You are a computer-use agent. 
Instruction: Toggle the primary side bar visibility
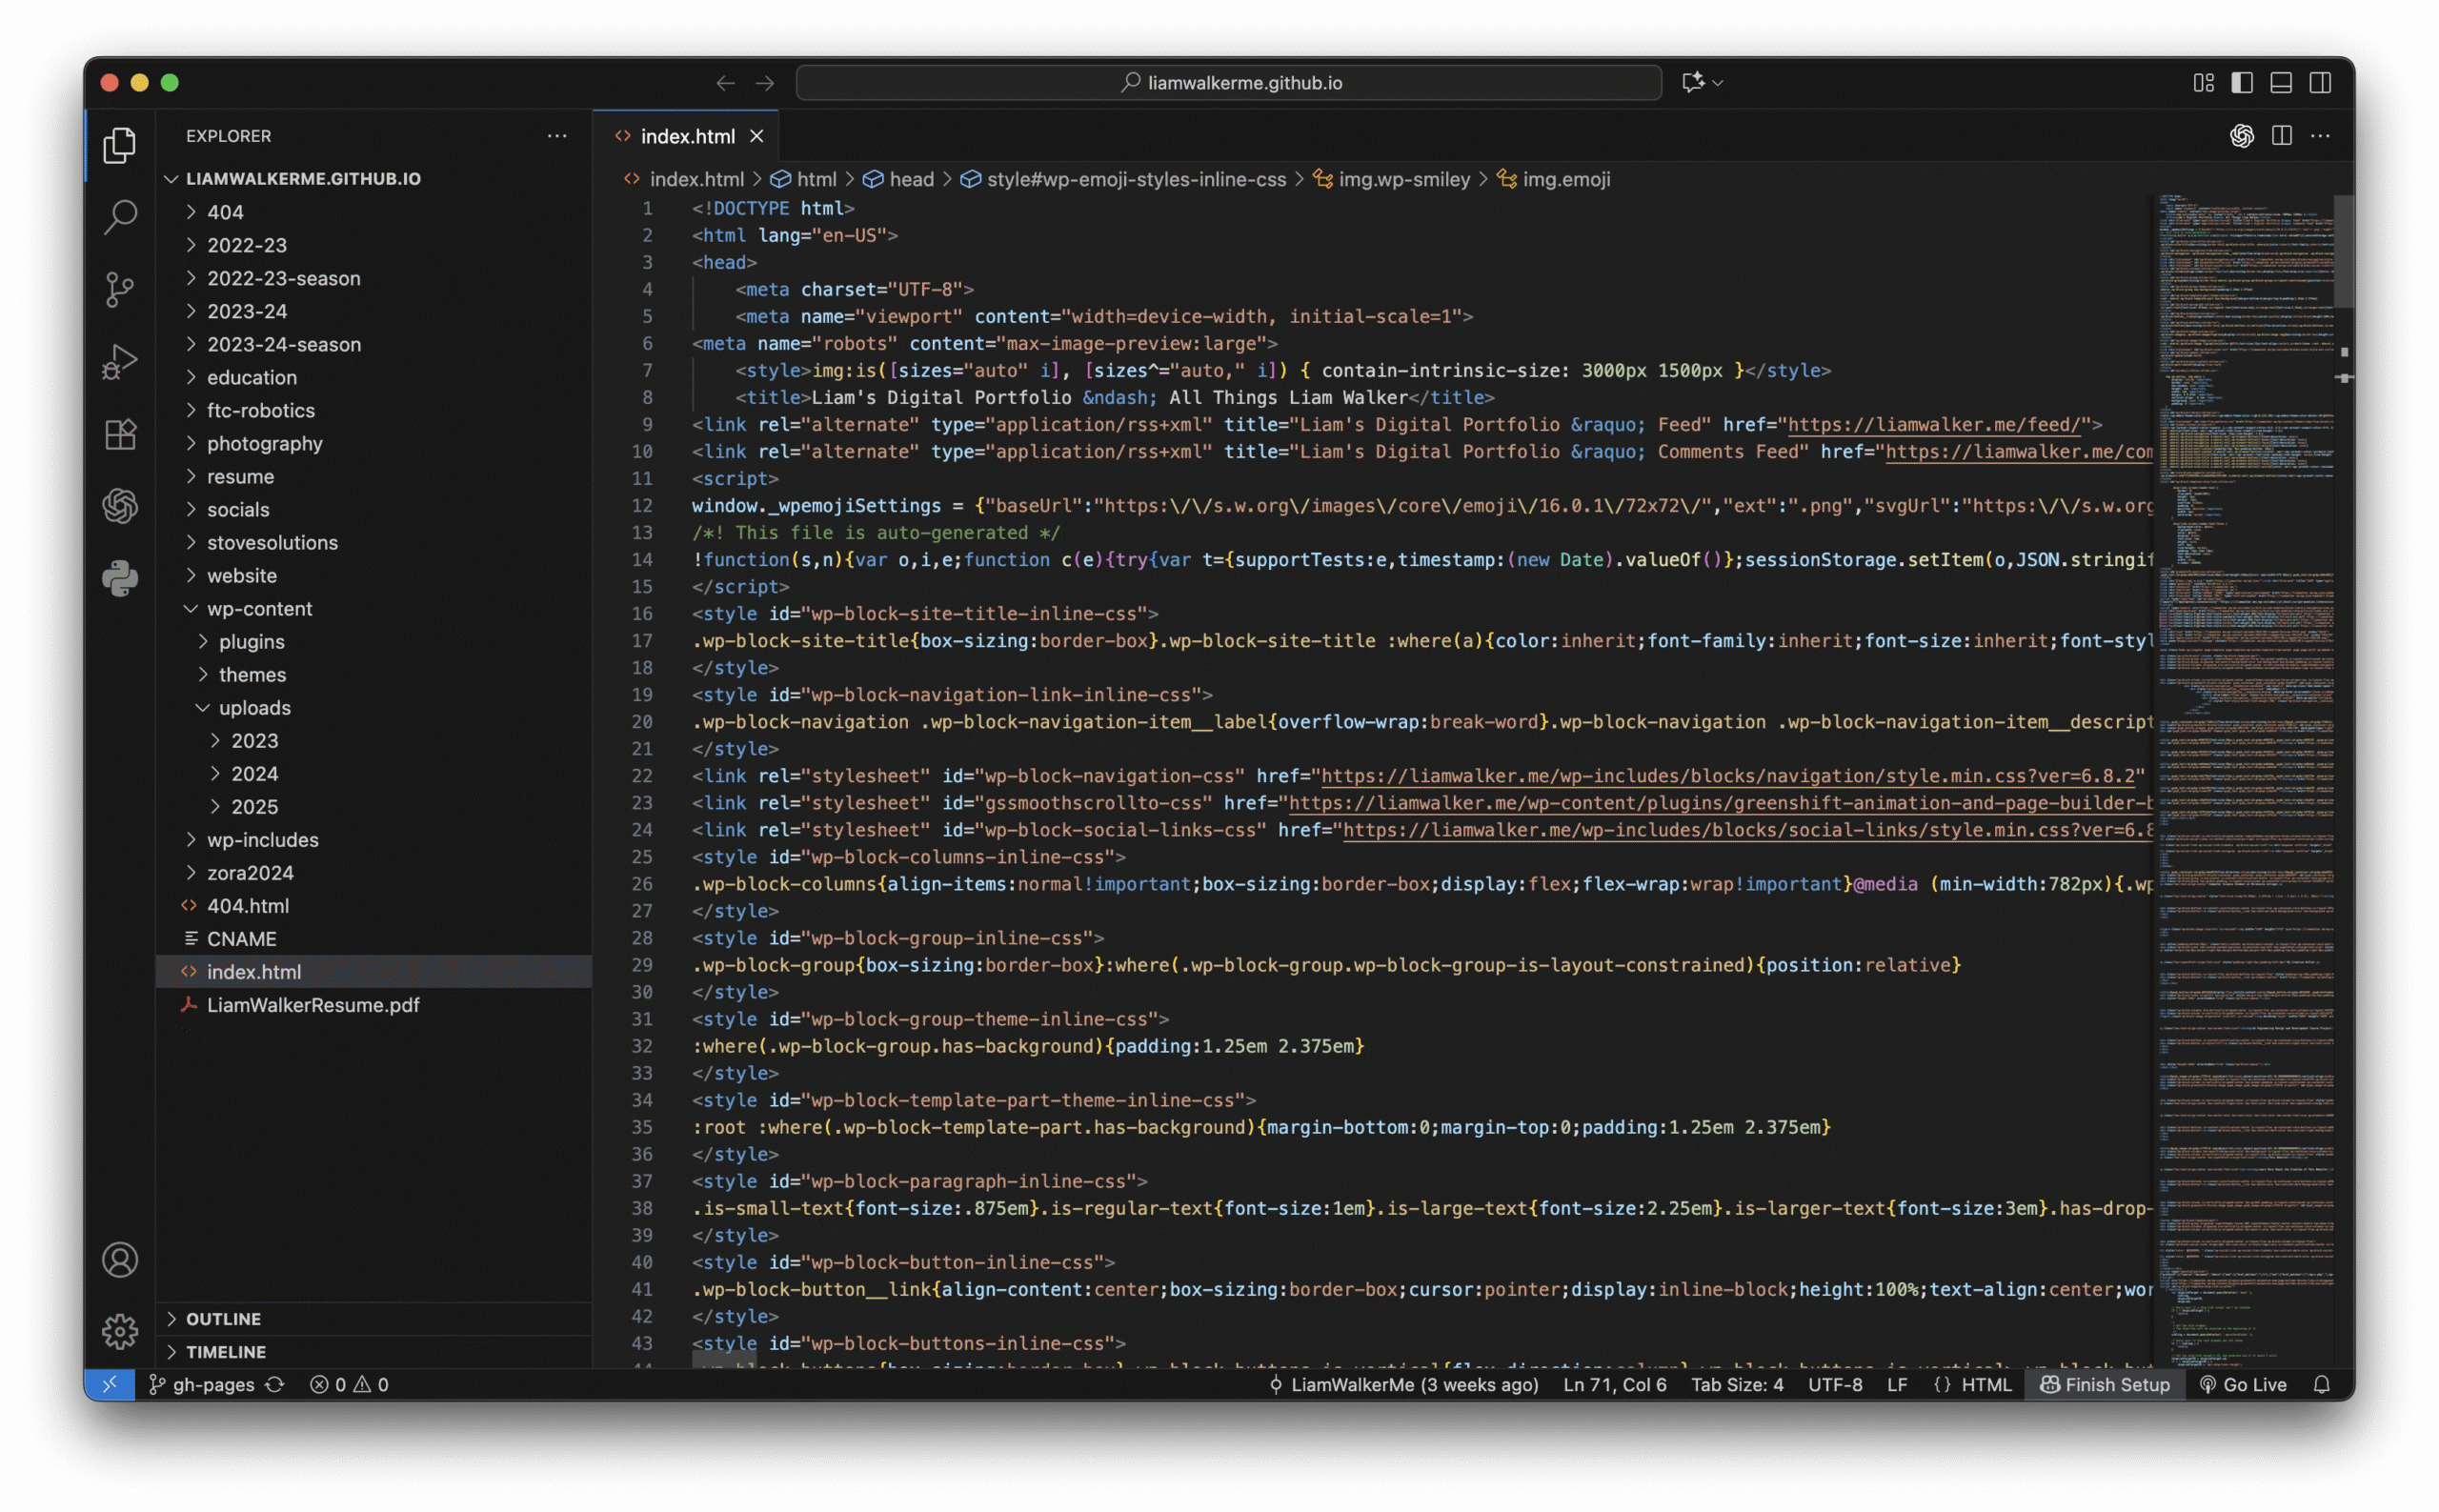point(2242,83)
